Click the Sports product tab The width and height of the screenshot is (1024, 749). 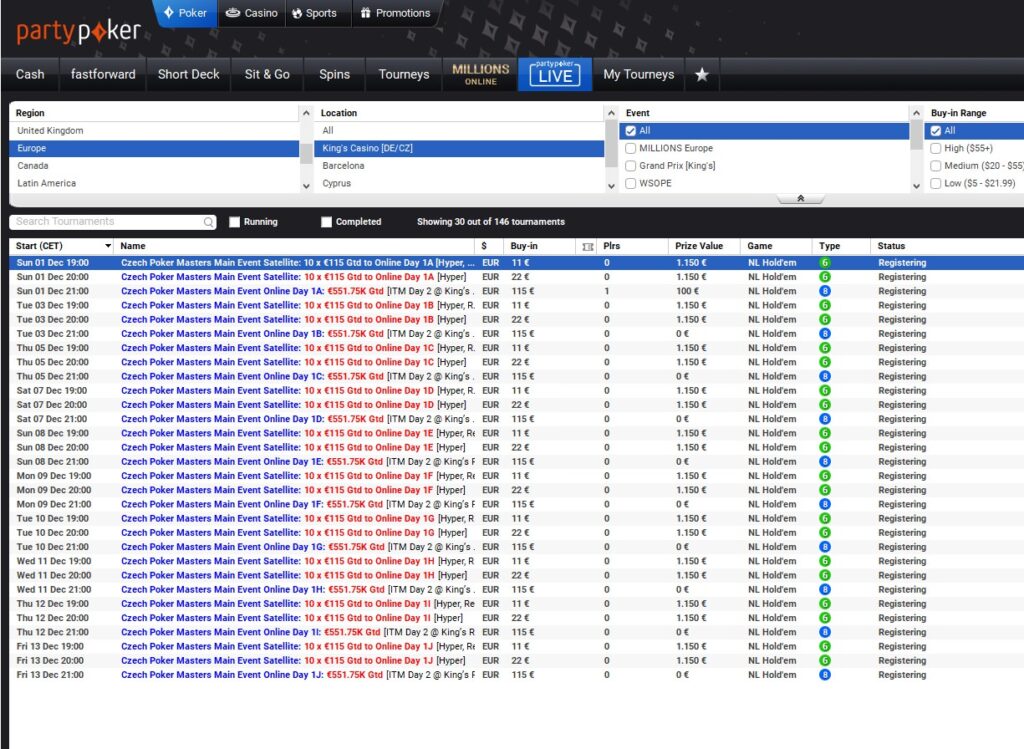pyautogui.click(x=314, y=13)
